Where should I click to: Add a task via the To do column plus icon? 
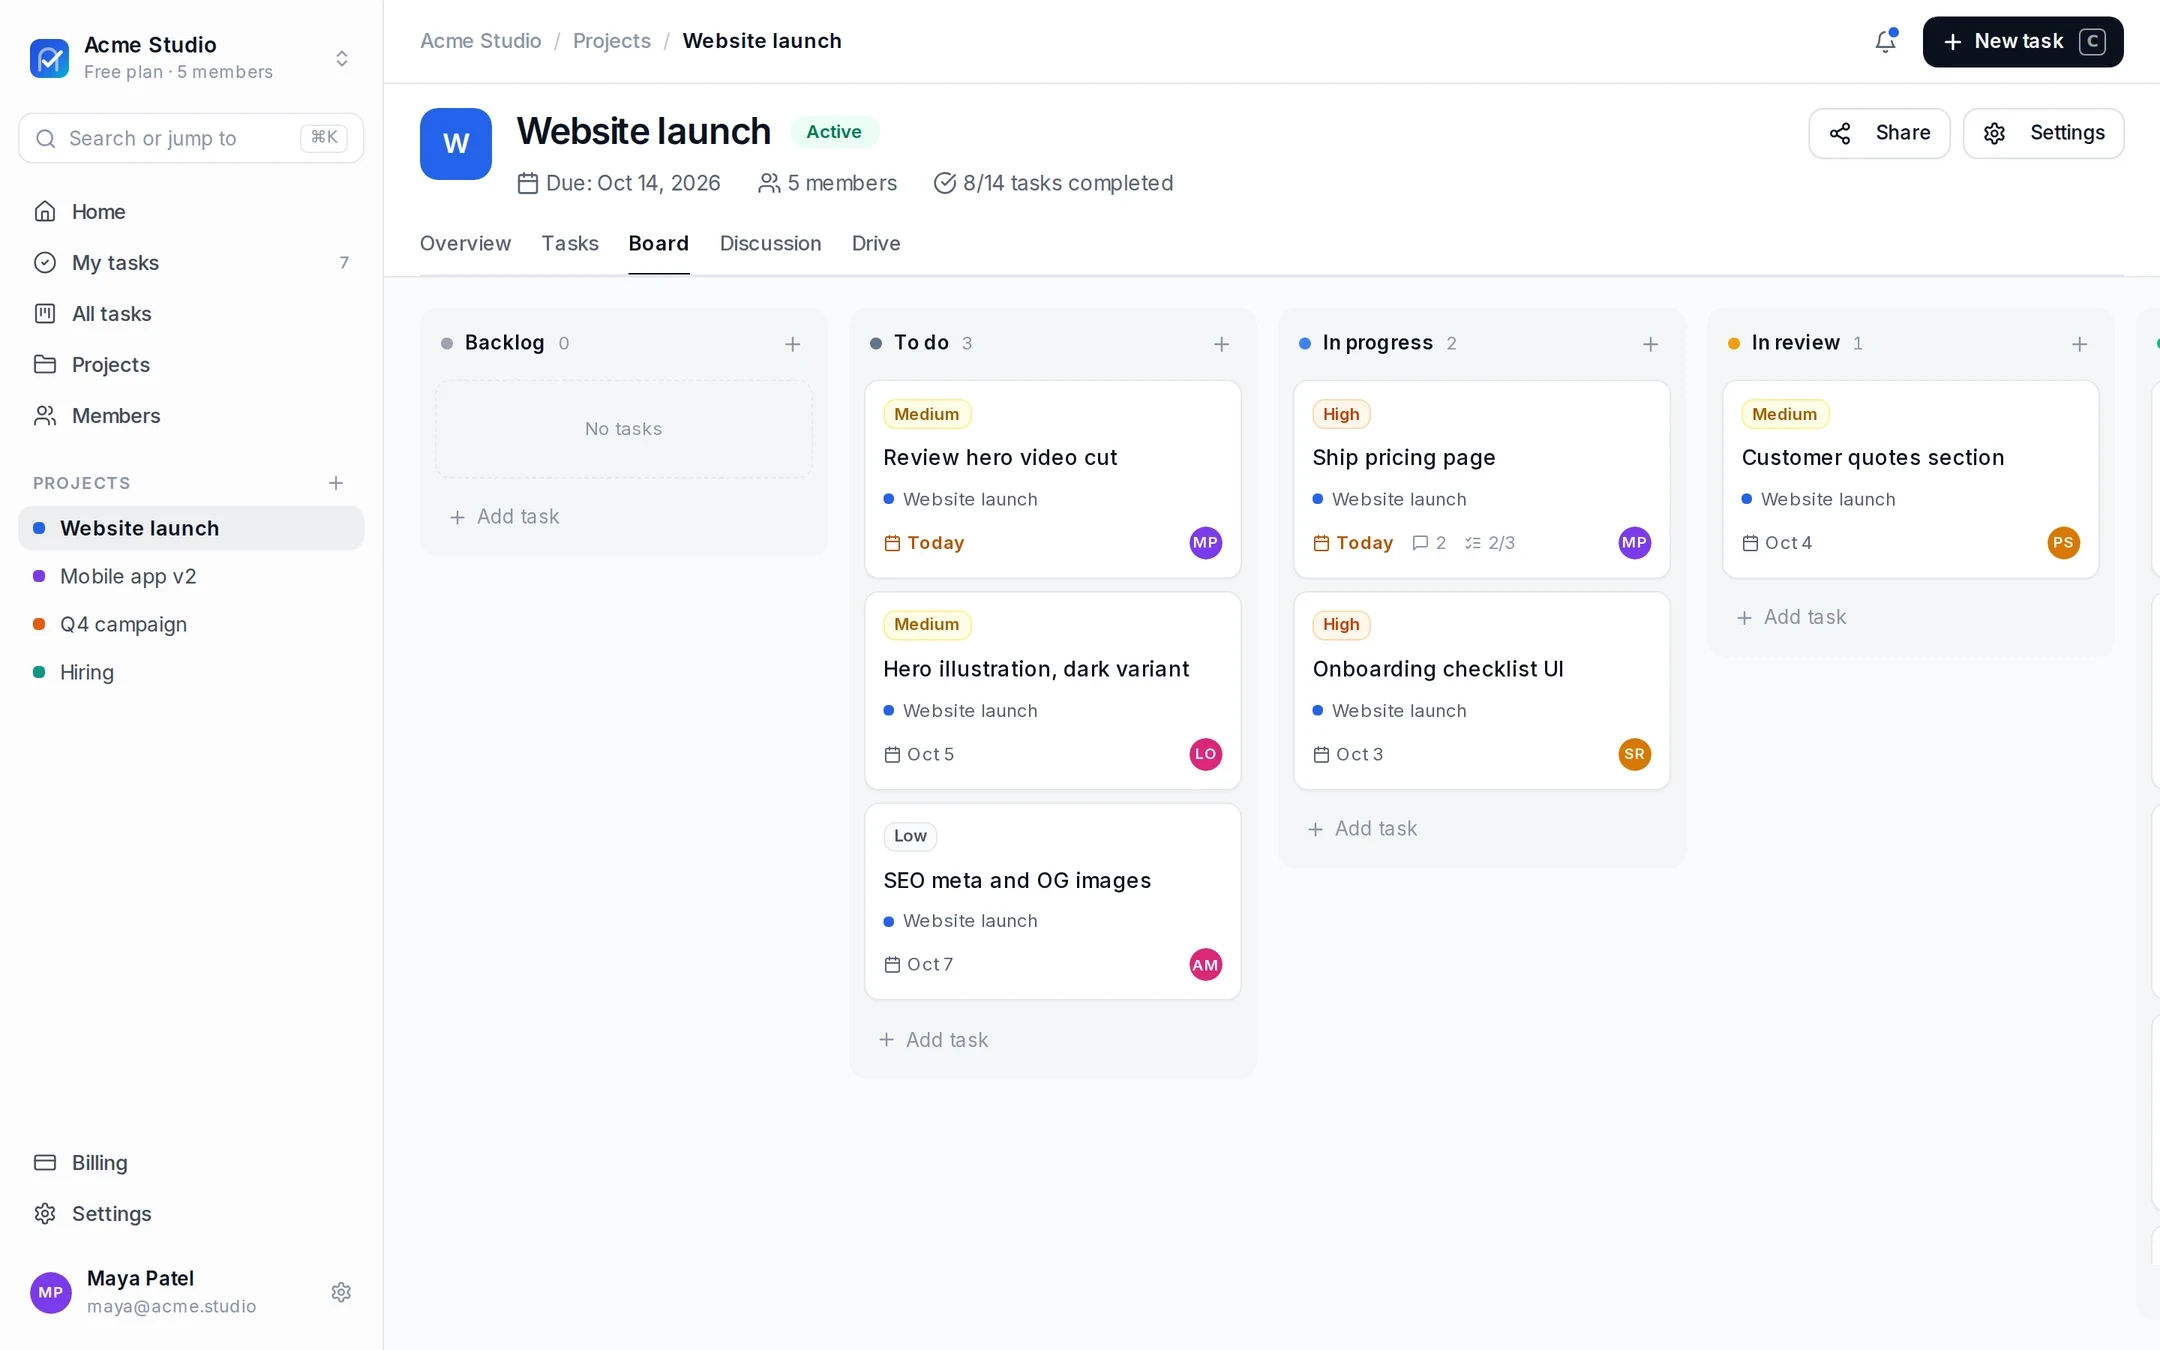click(1221, 344)
